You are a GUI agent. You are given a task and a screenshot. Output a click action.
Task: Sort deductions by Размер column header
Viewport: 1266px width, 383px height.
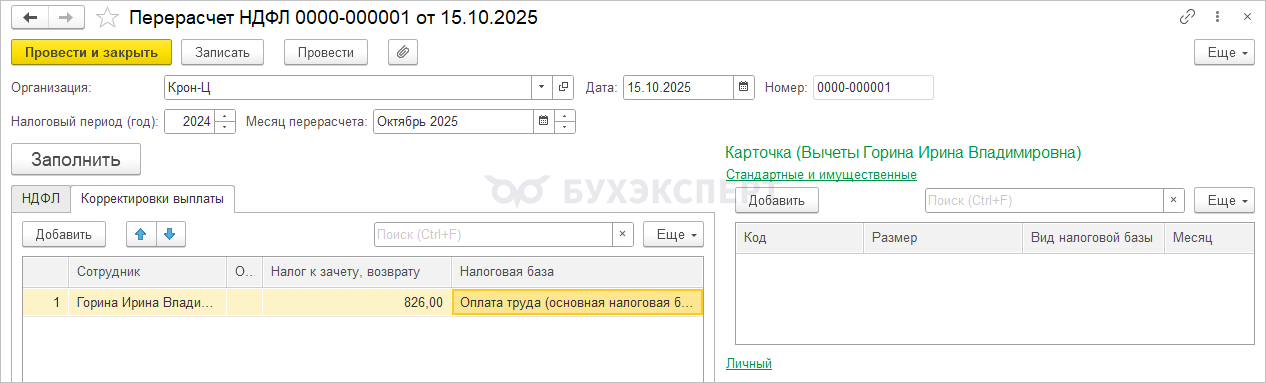tap(942, 238)
